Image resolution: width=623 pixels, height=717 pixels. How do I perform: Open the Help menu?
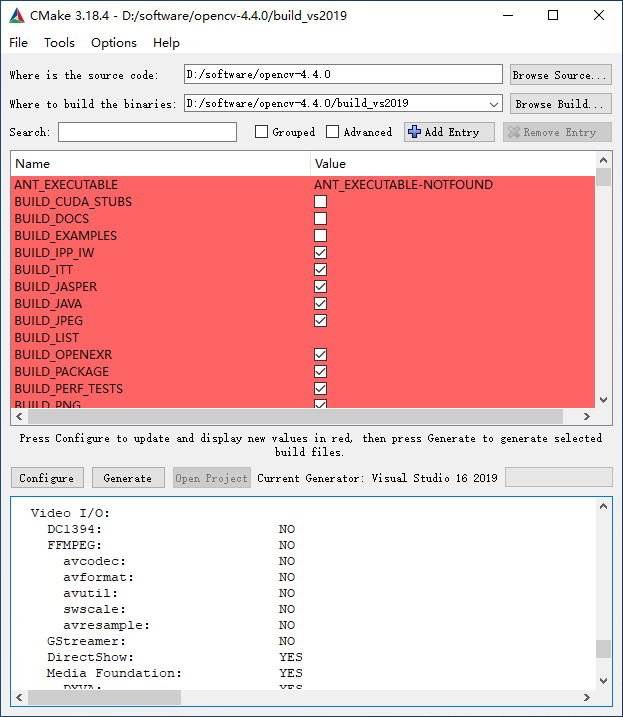166,43
